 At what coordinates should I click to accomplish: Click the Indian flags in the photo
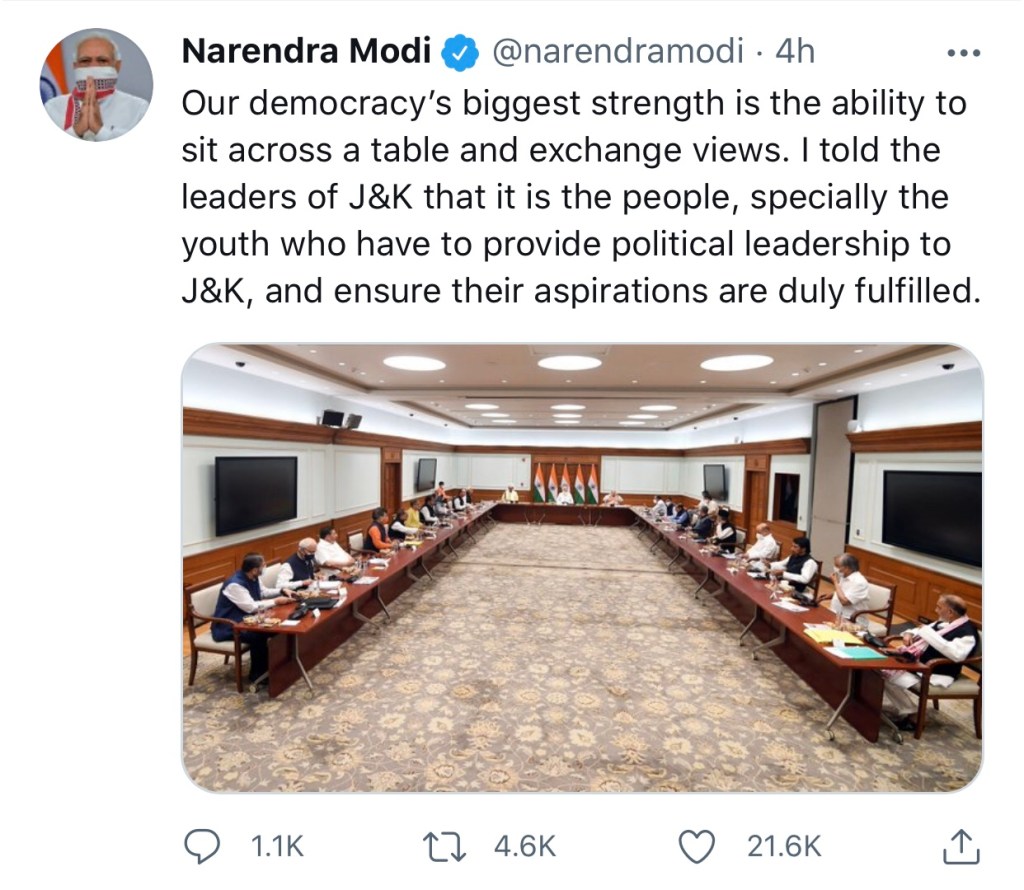point(565,484)
